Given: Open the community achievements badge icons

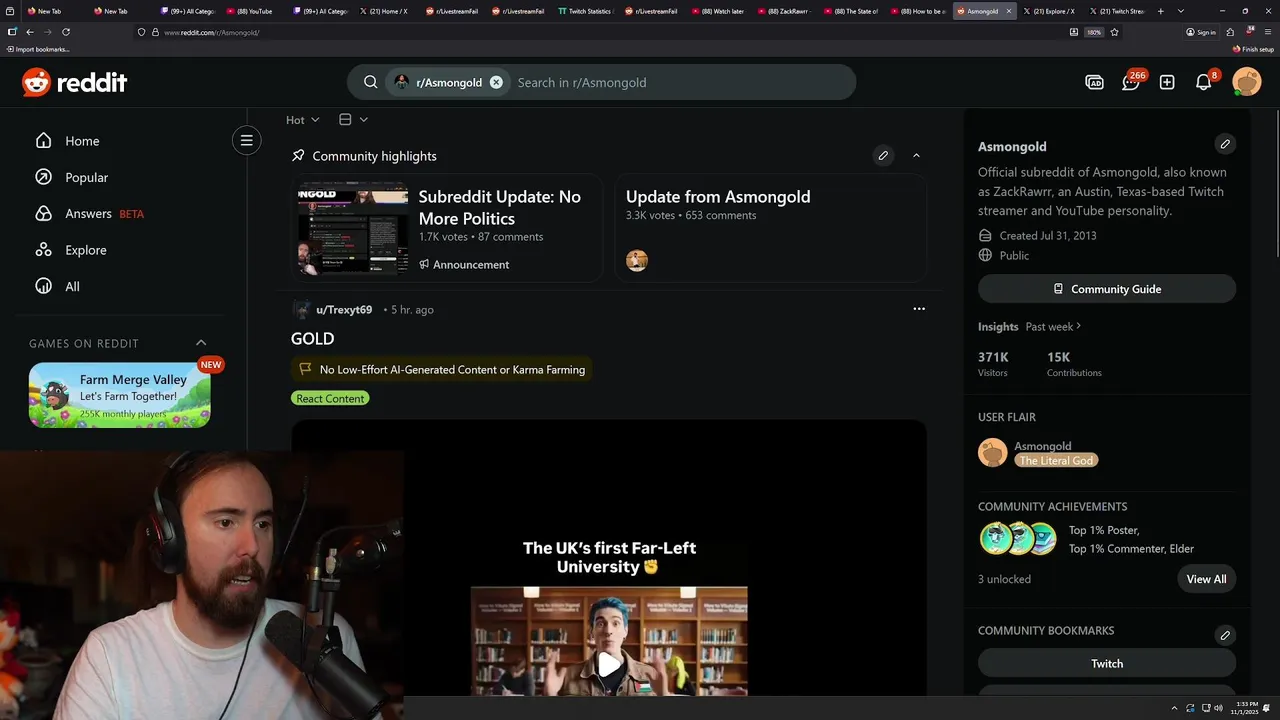Looking at the screenshot, I should point(1018,538).
